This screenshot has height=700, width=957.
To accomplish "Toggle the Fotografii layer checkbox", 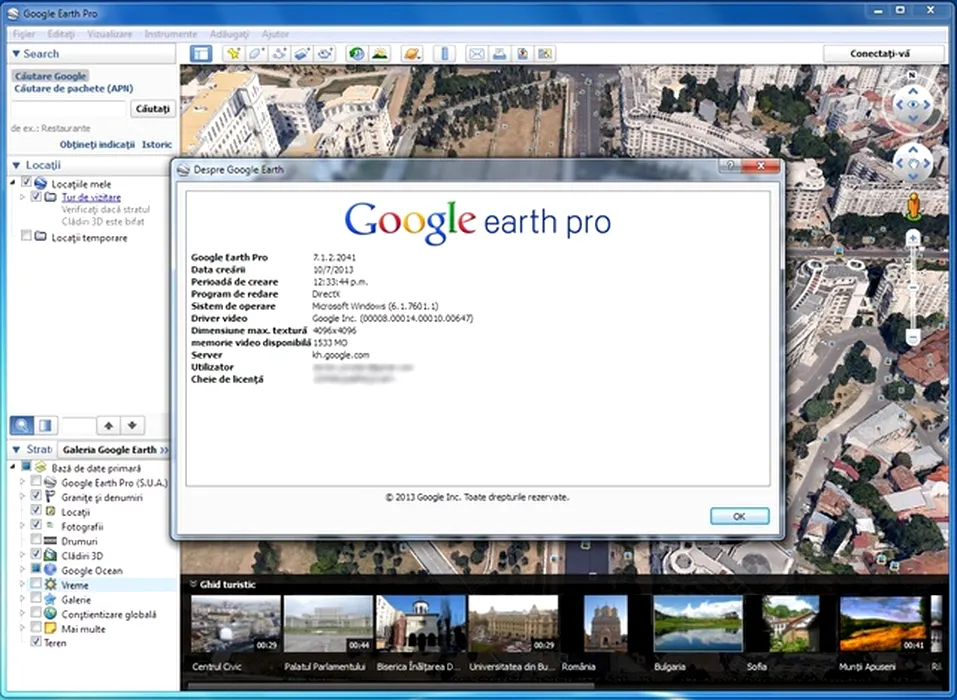I will [x=36, y=525].
